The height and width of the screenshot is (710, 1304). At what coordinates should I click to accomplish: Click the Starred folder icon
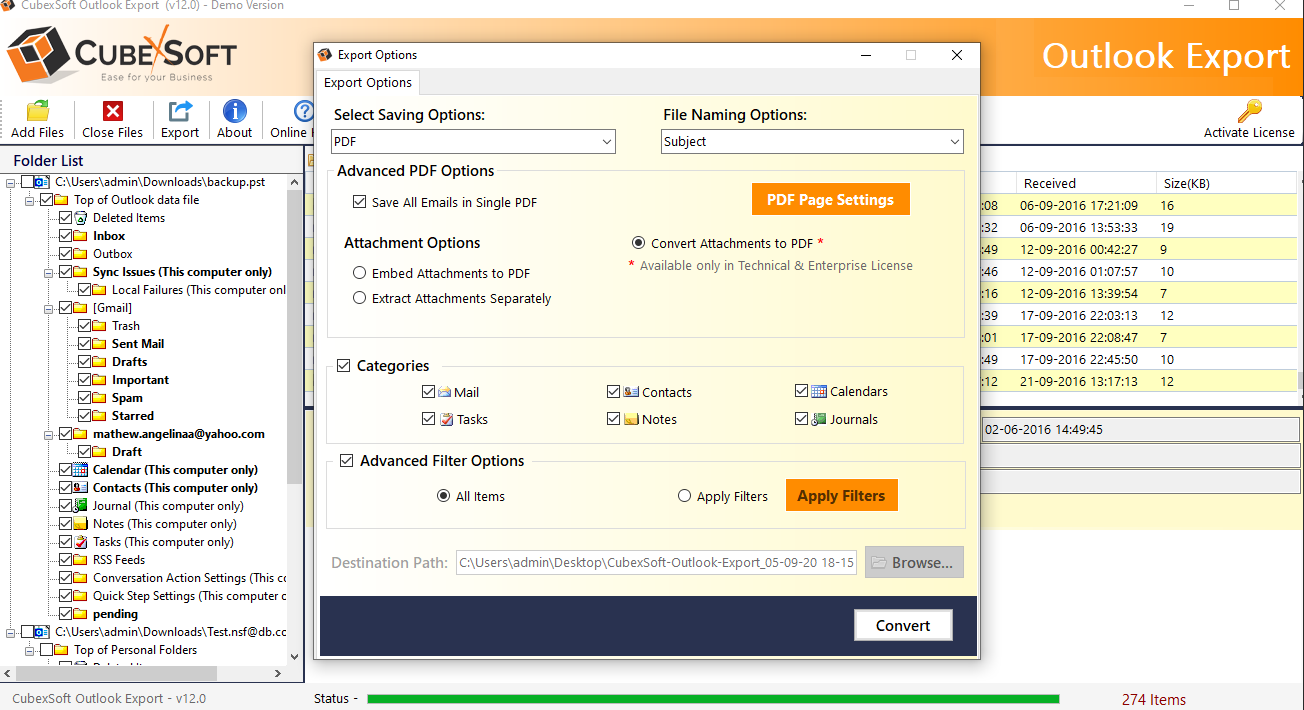100,416
